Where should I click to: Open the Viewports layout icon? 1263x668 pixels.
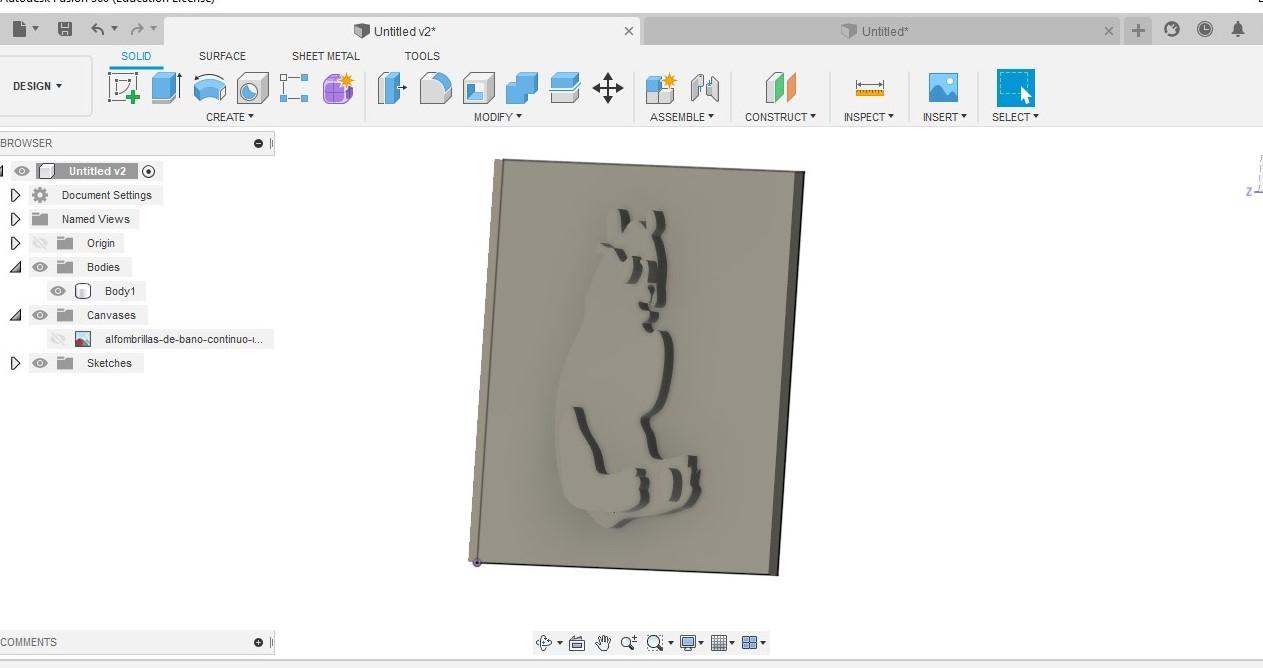pos(749,643)
